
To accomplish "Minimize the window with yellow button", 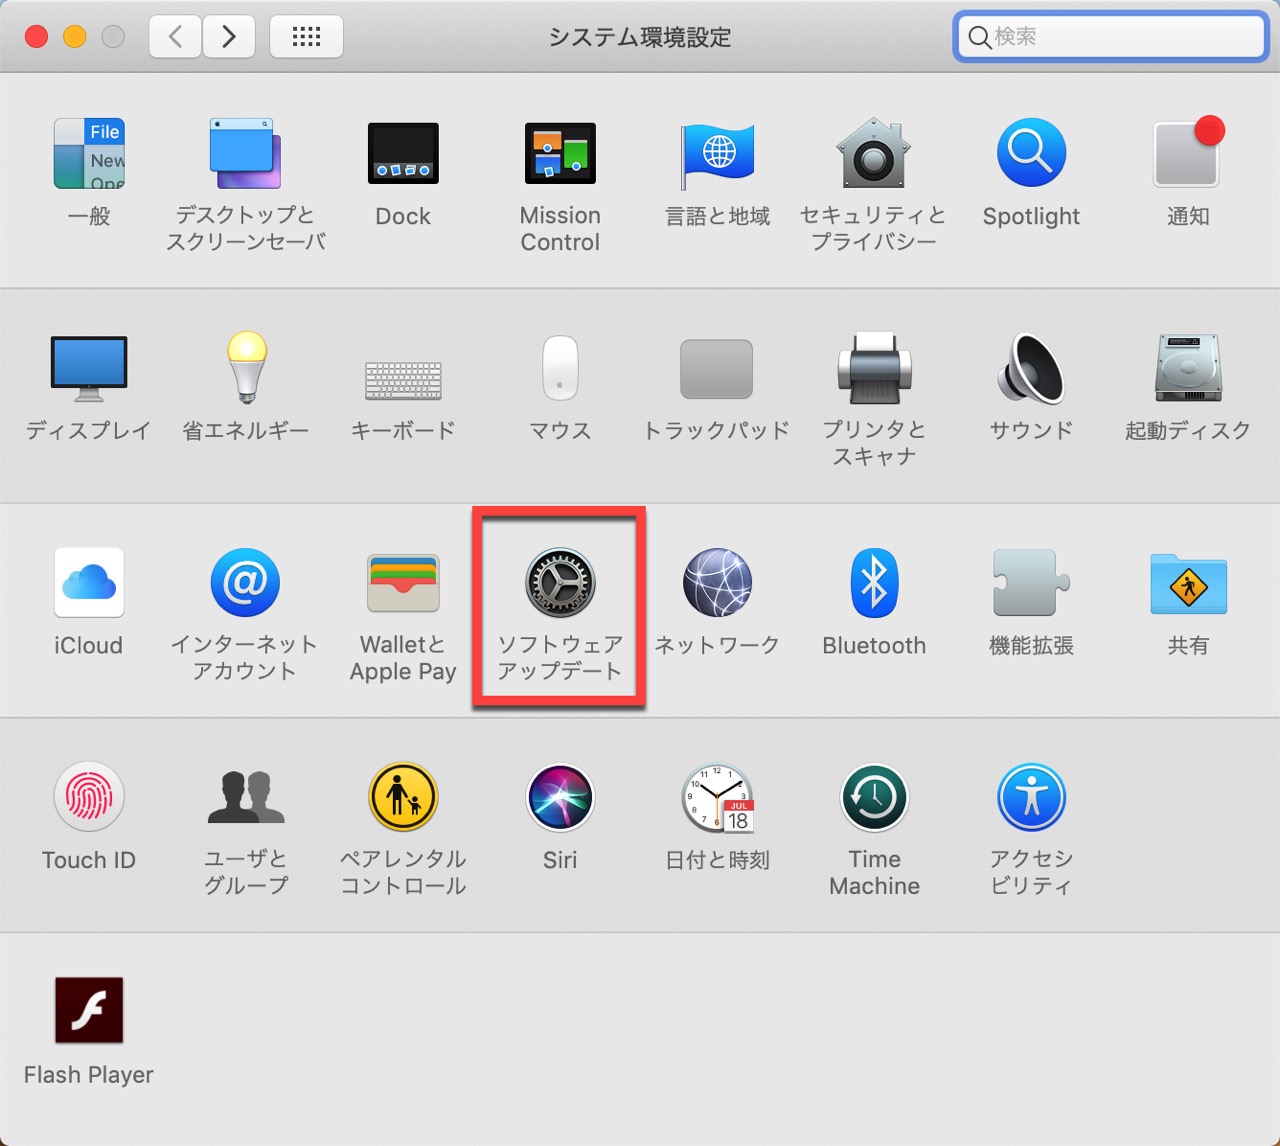I will [x=75, y=37].
